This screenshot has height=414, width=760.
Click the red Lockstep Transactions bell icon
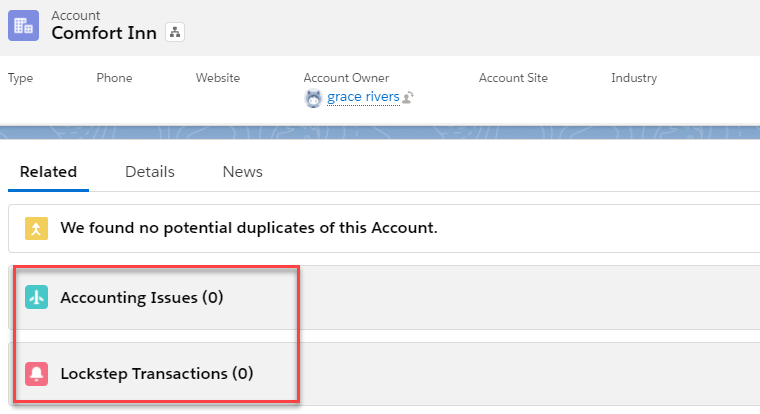pos(36,374)
